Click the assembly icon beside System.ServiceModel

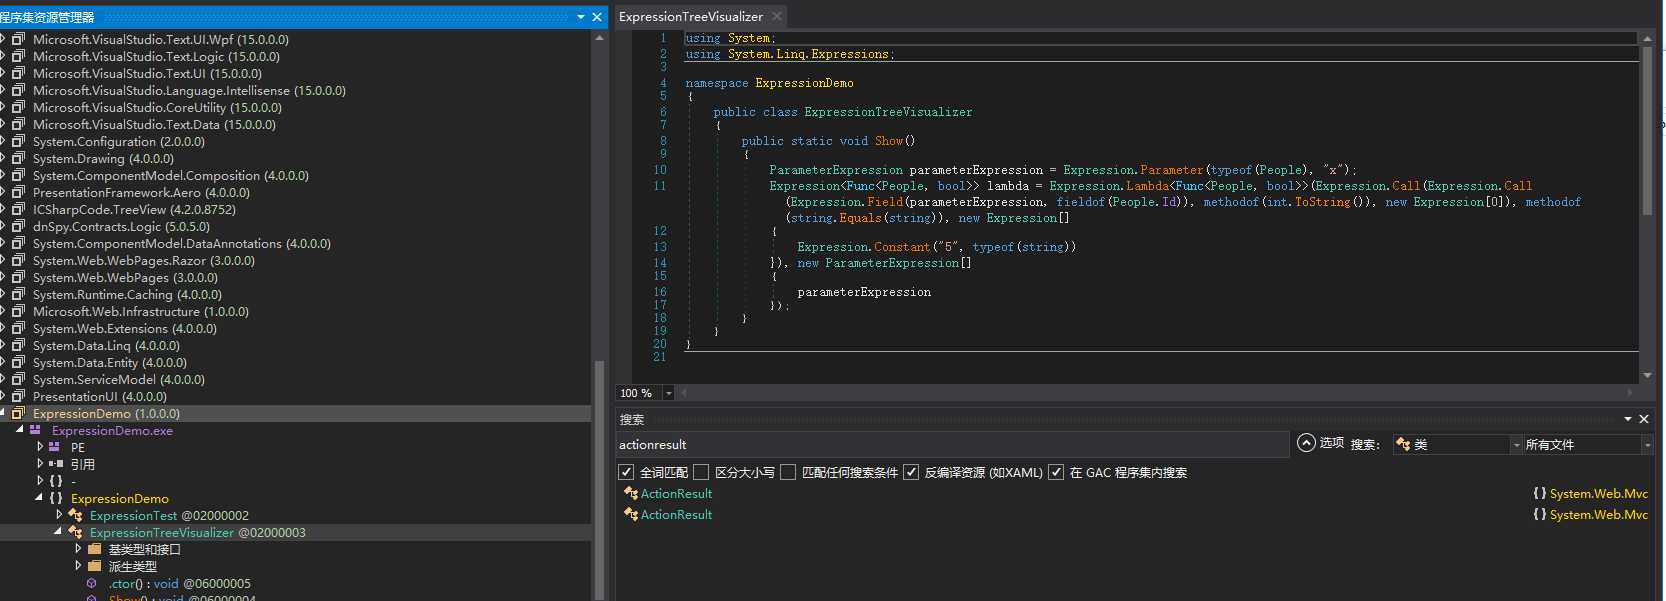[x=18, y=379]
